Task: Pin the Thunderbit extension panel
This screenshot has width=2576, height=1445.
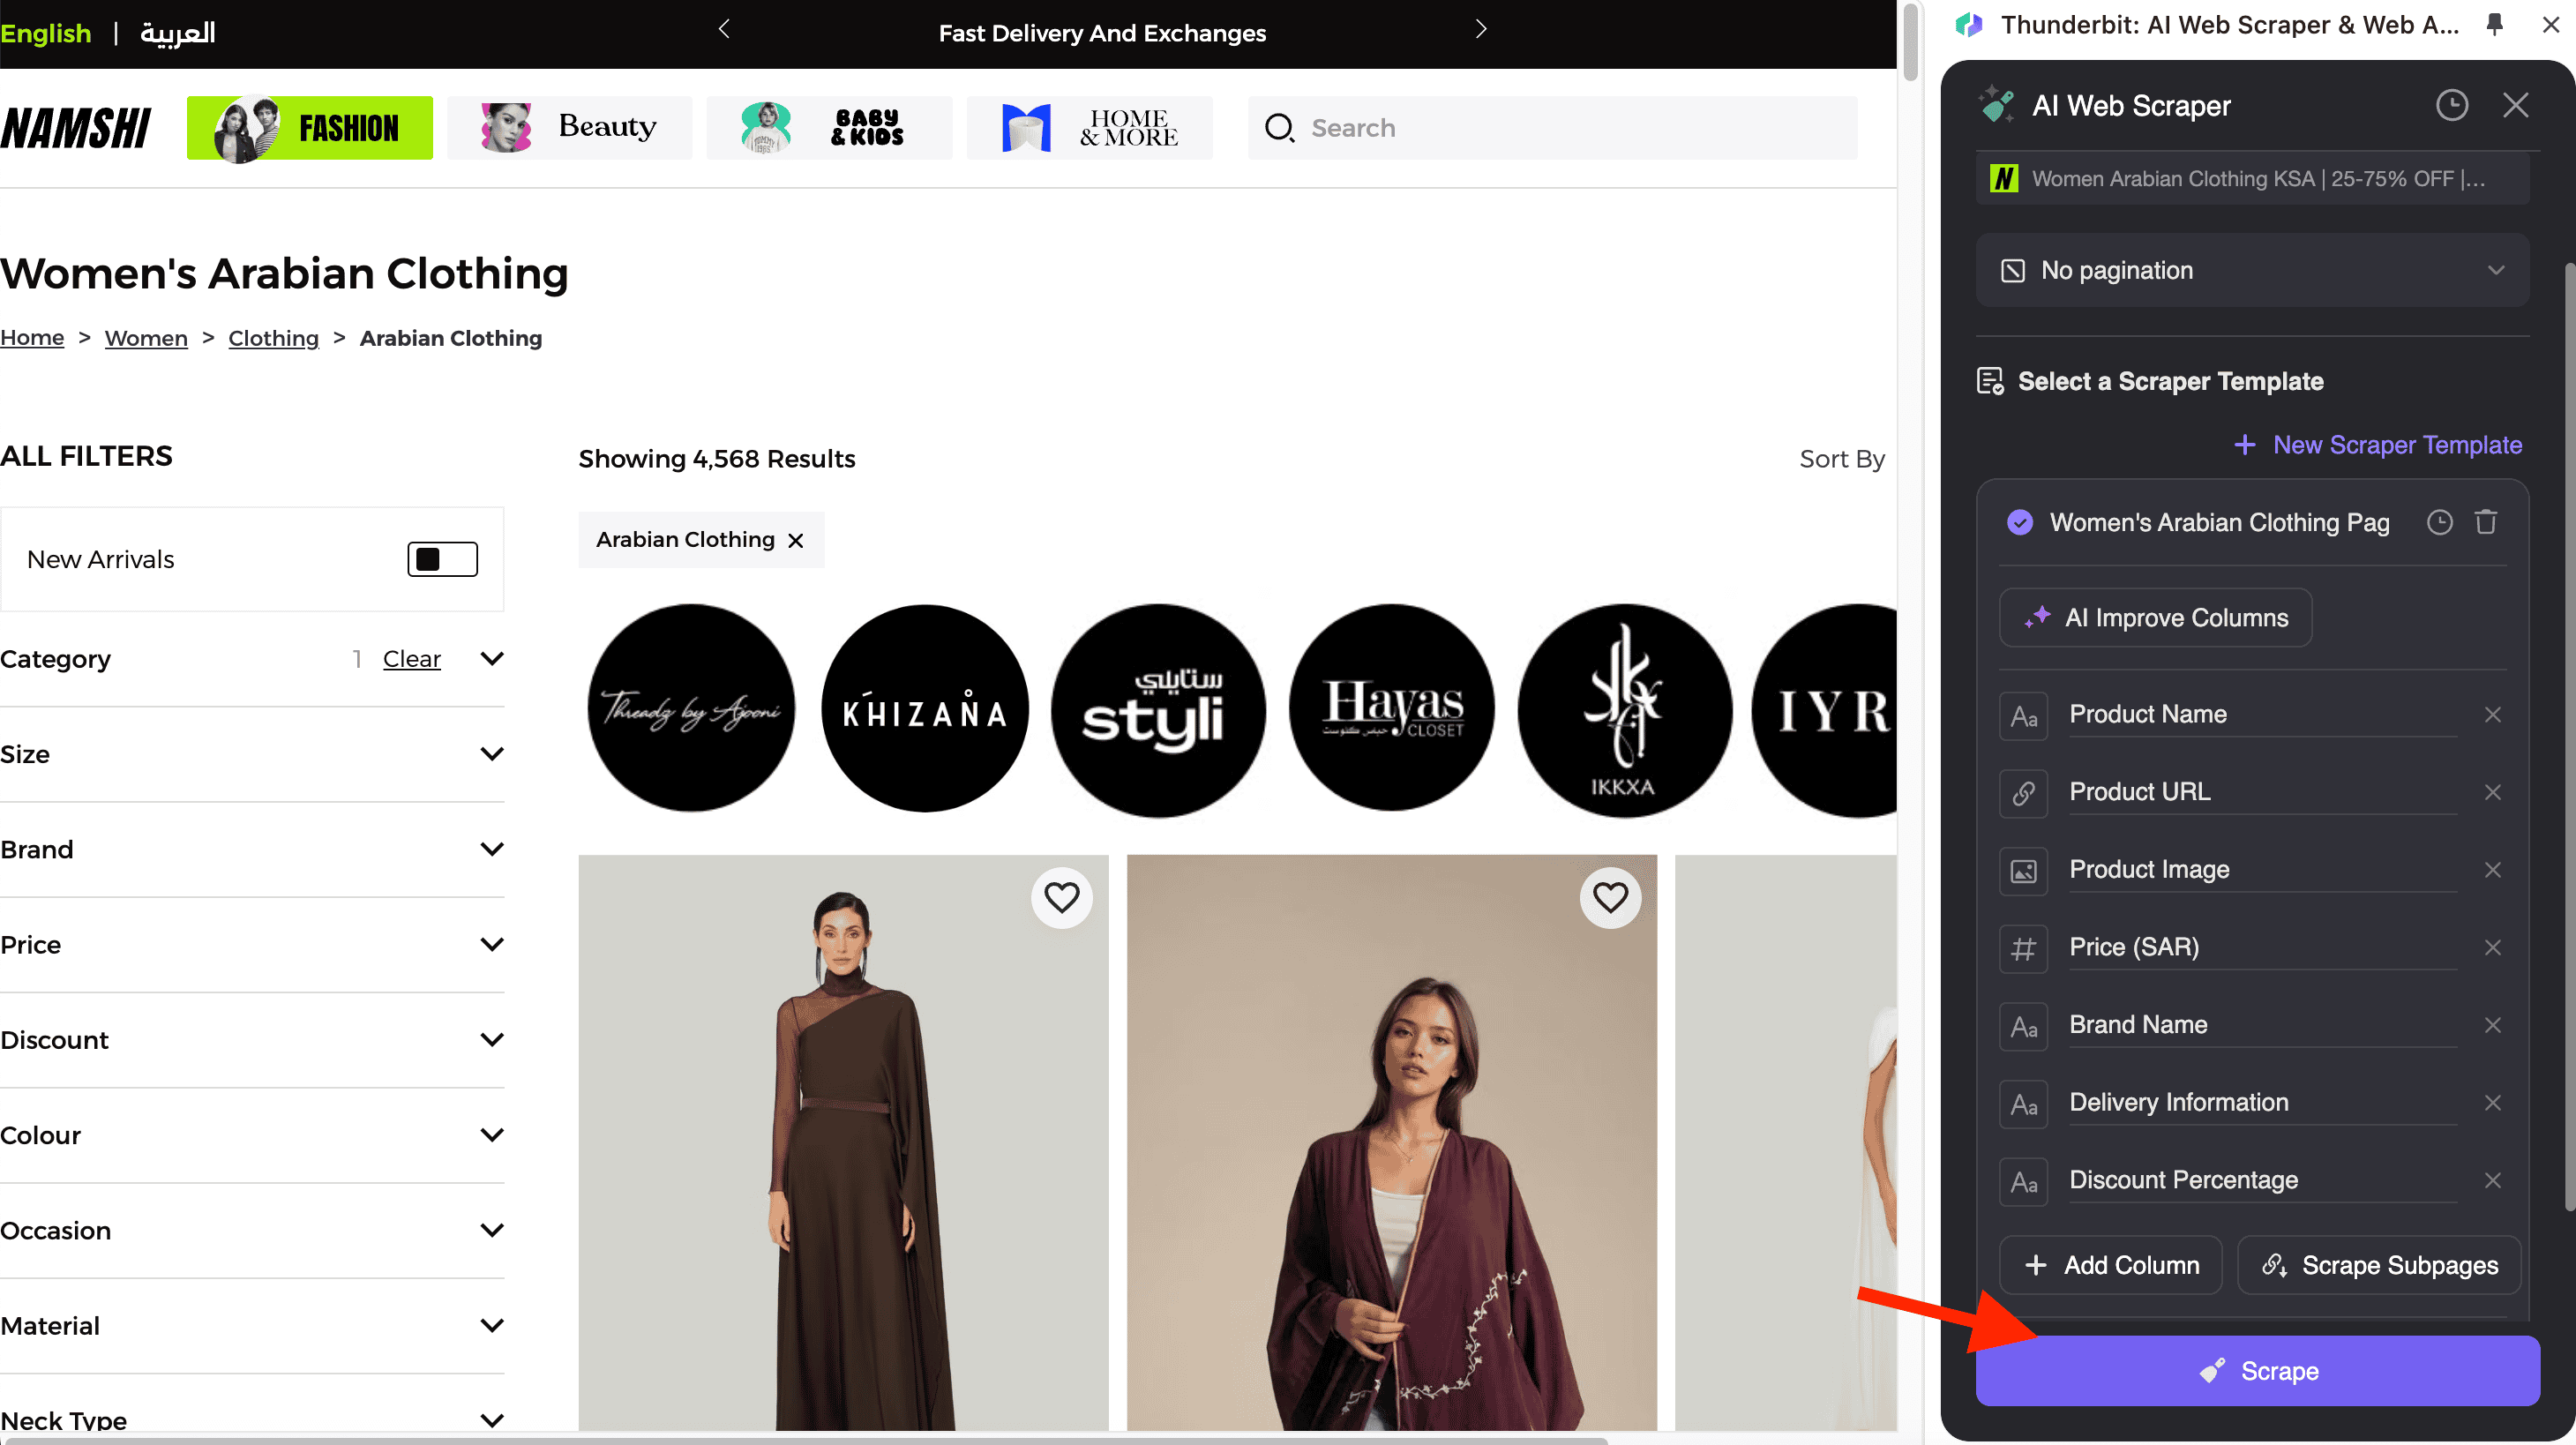Action: pos(2494,25)
